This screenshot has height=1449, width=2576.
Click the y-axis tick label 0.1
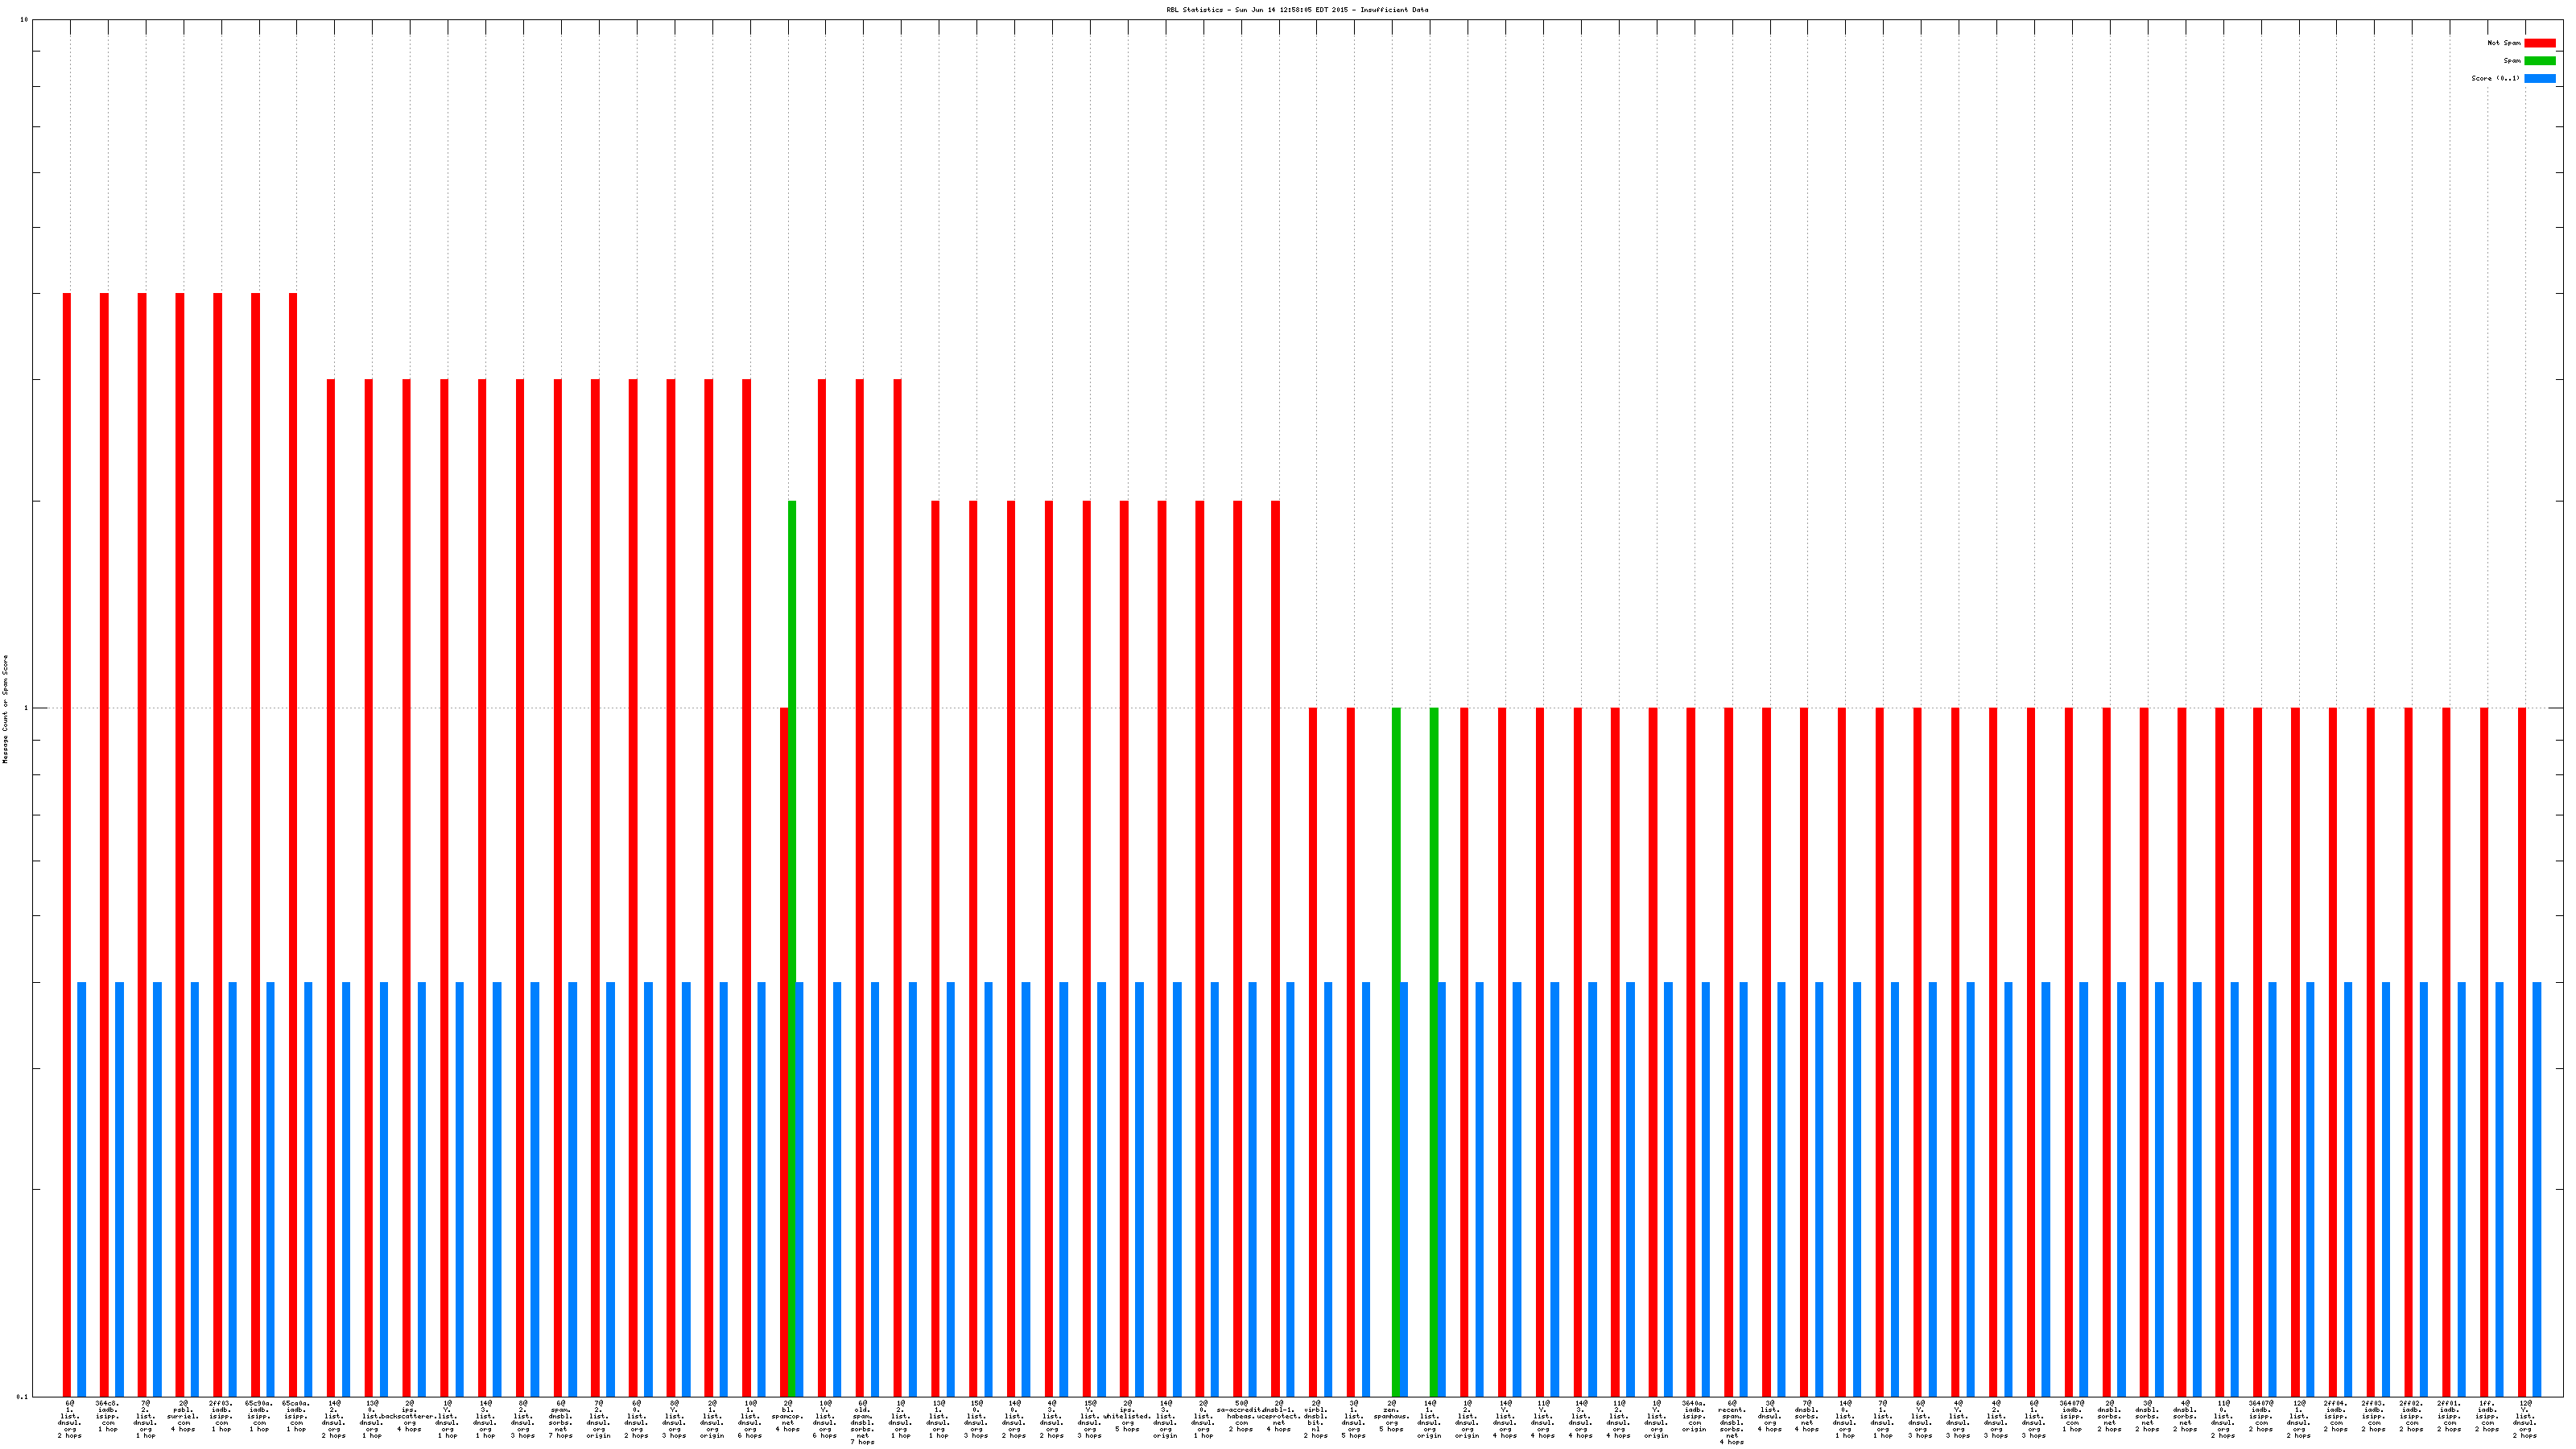coord(22,1396)
